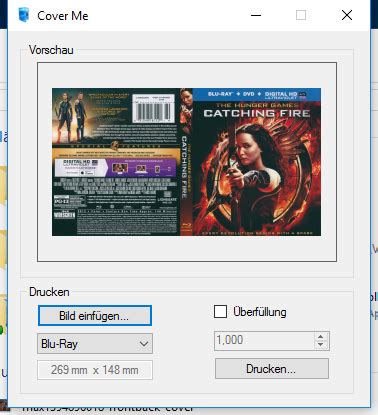Click the Cover Me app icon in title bar
This screenshot has width=378, height=415.
coord(23,15)
